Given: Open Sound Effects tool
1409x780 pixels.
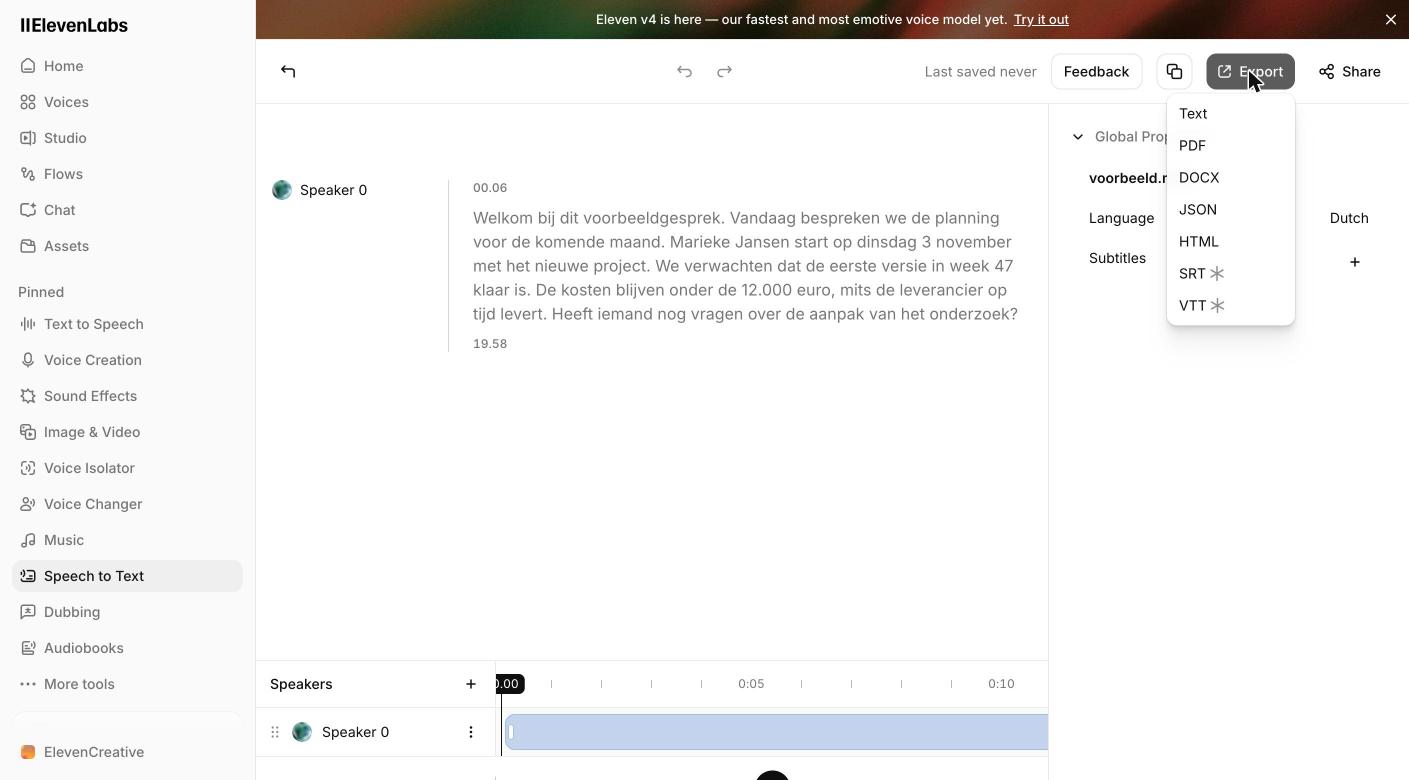Looking at the screenshot, I should coord(127,396).
